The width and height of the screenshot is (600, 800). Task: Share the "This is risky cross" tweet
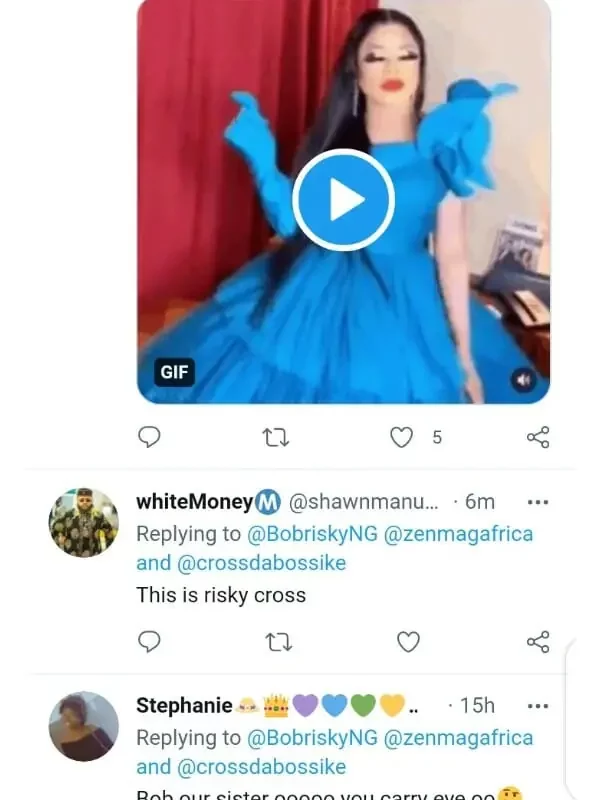(x=538, y=641)
